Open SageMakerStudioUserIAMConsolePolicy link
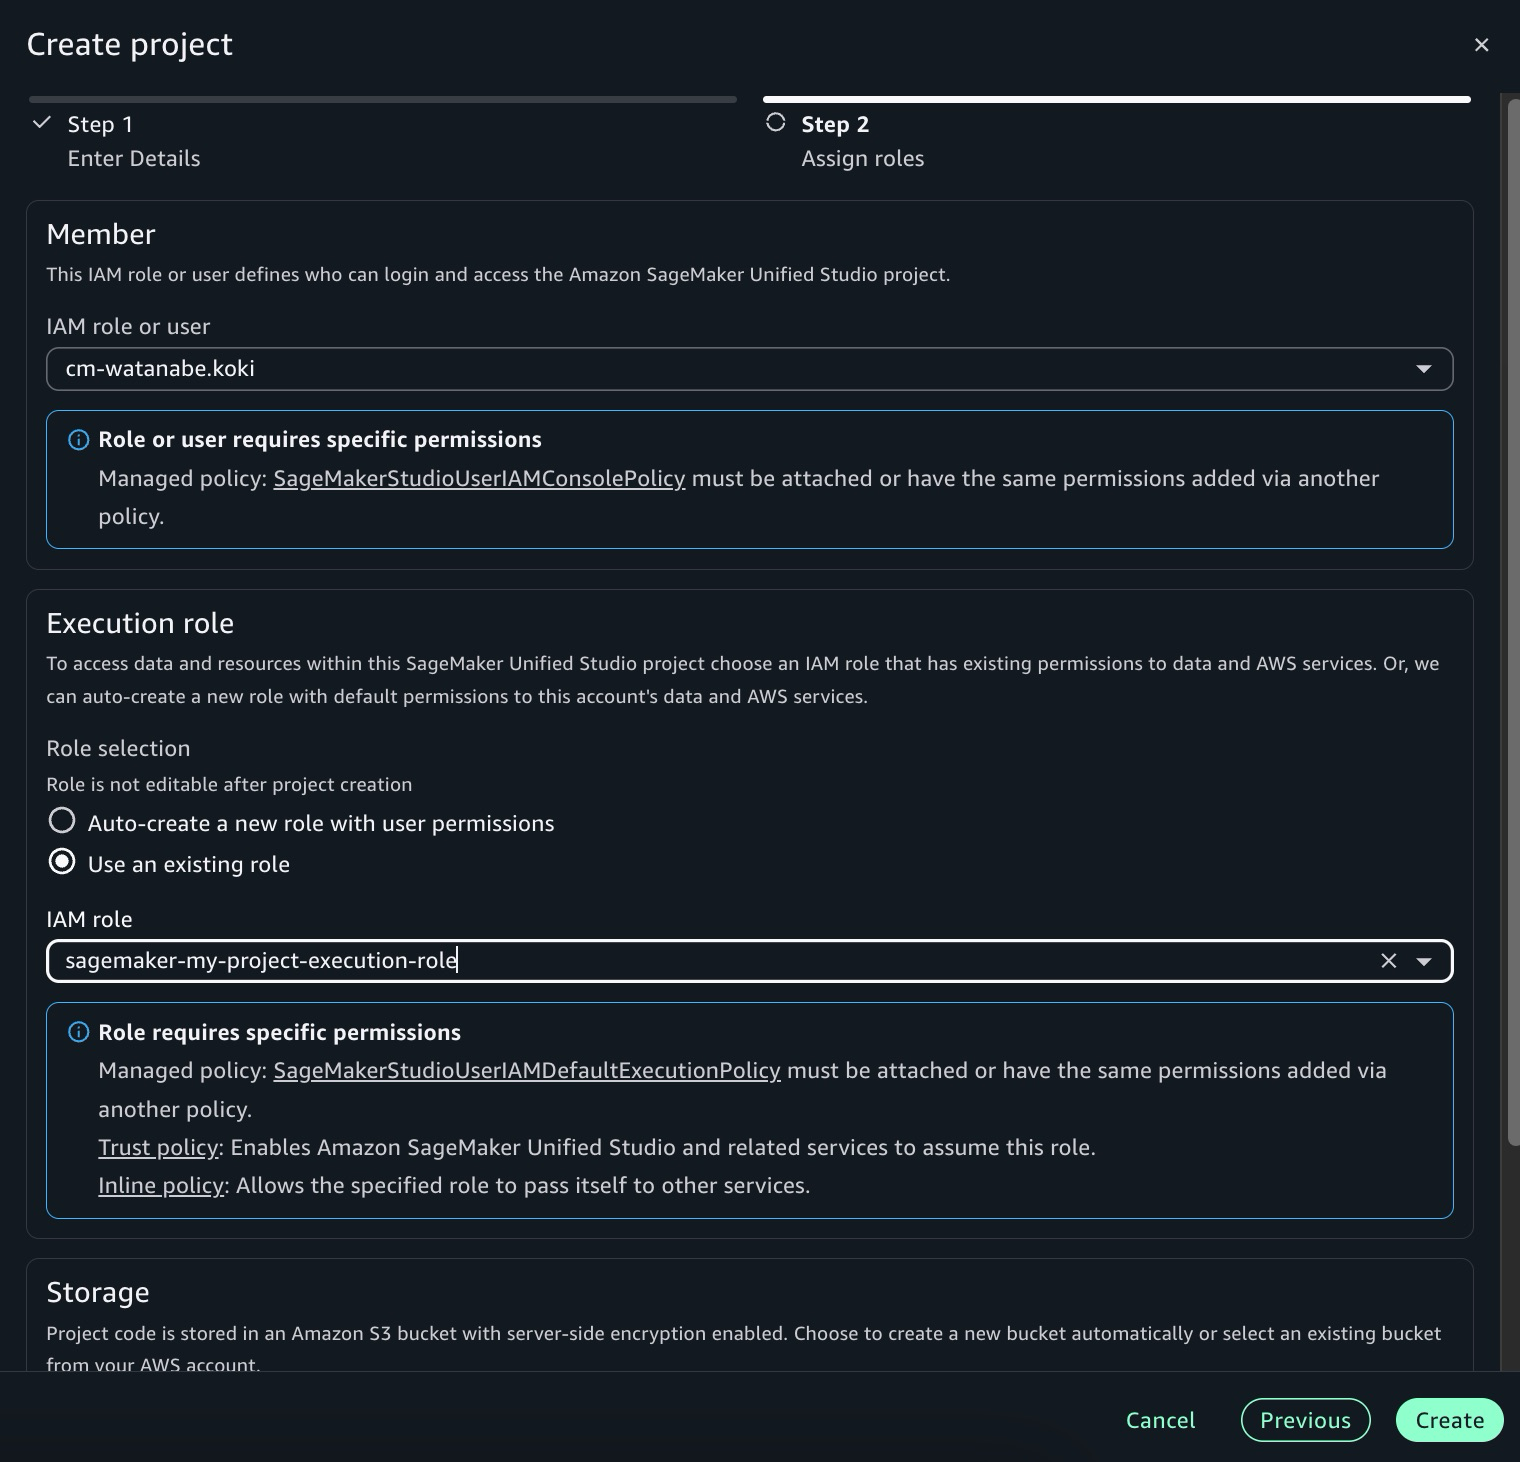This screenshot has height=1462, width=1520. tap(479, 479)
